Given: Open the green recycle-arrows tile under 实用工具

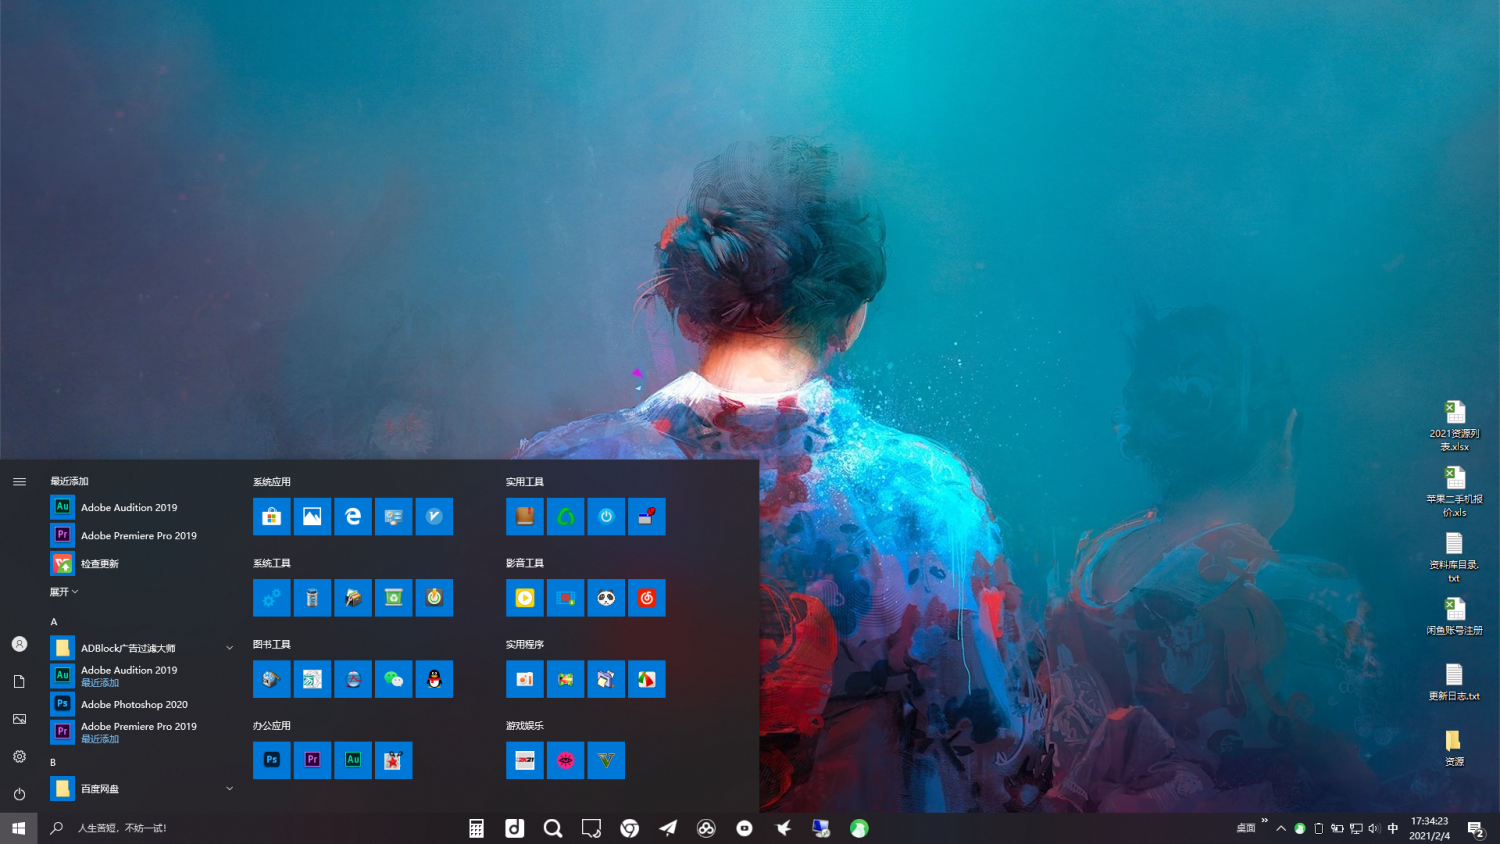Looking at the screenshot, I should pos(566,517).
